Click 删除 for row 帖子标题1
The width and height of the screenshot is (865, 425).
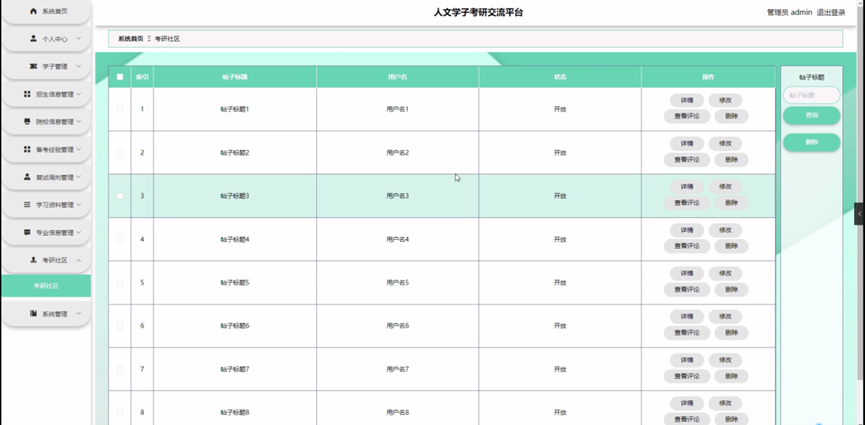coord(731,116)
